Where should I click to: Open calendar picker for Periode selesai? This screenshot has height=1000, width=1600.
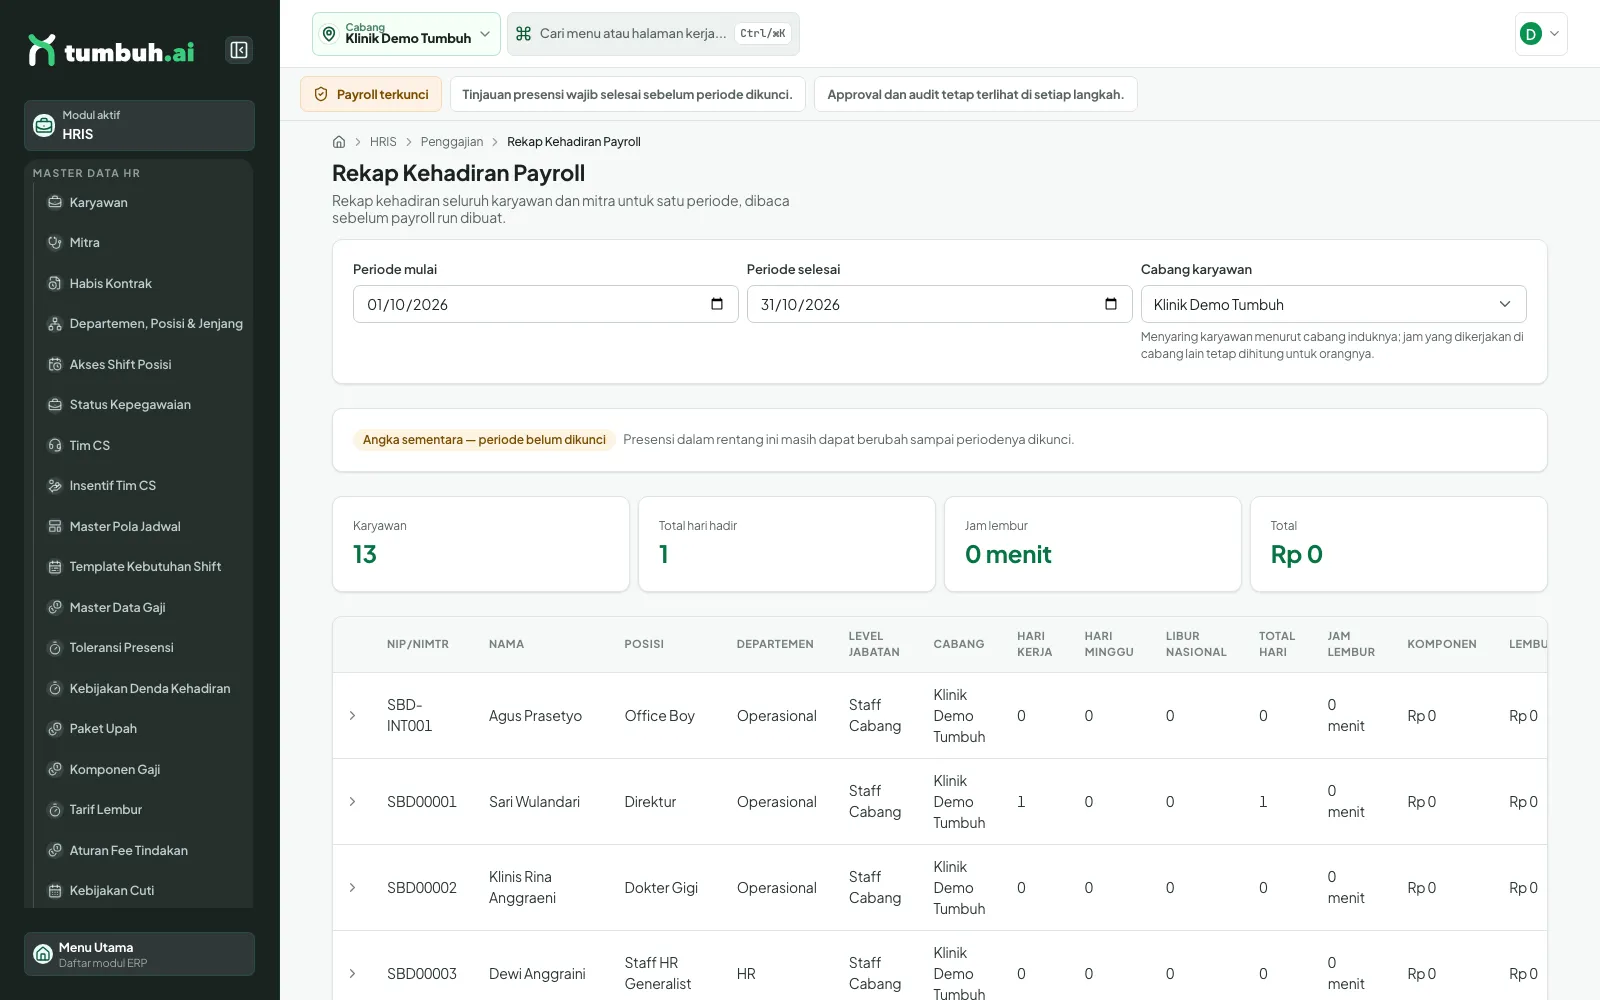[x=1111, y=304]
